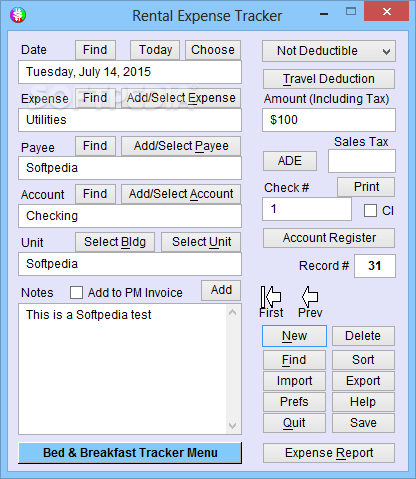Click Find button next to Payee
The image size is (416, 479).
[x=95, y=146]
